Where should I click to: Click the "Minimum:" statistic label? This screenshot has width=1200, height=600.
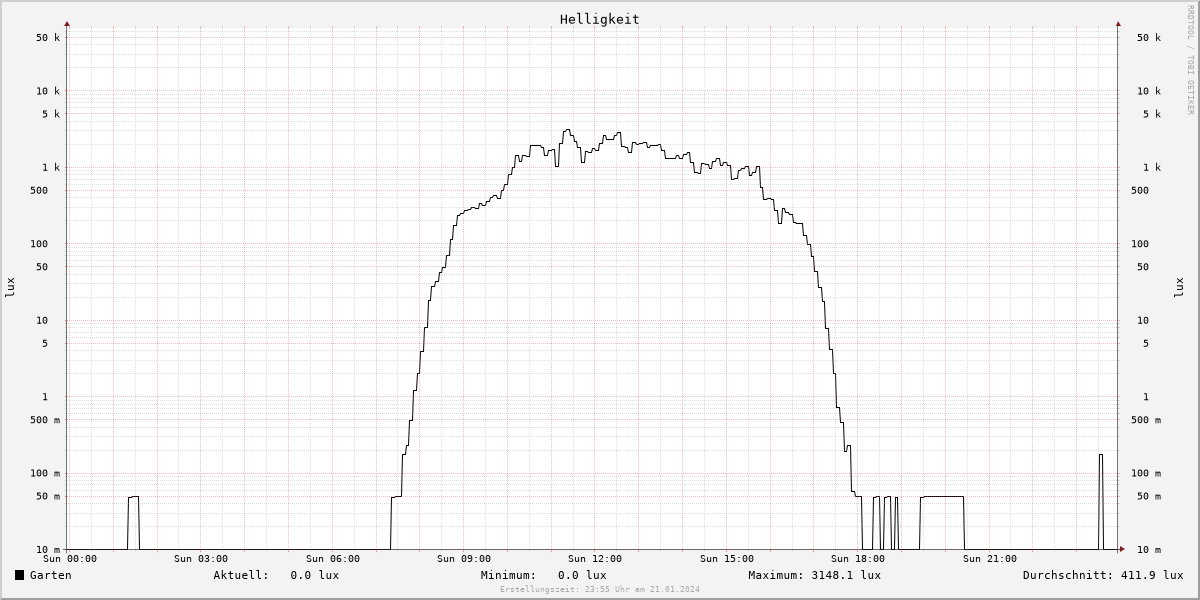(x=509, y=575)
